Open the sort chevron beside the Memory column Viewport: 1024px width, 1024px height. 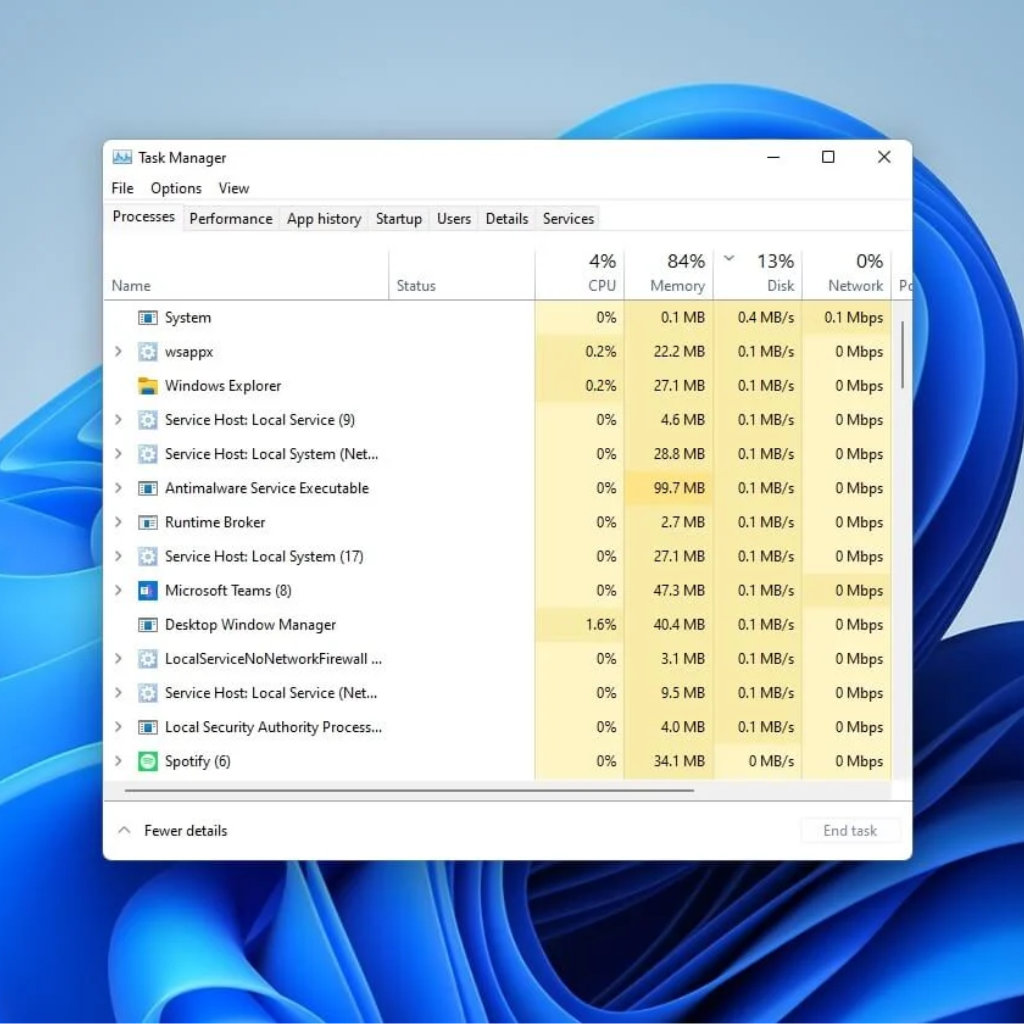point(727,258)
